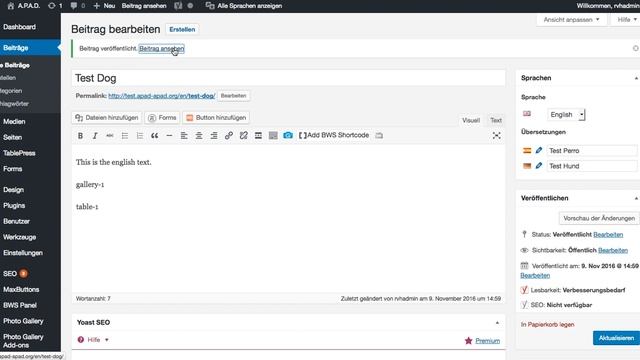Open the permalink test-dog URL
This screenshot has width=640, height=360.
(x=162, y=96)
